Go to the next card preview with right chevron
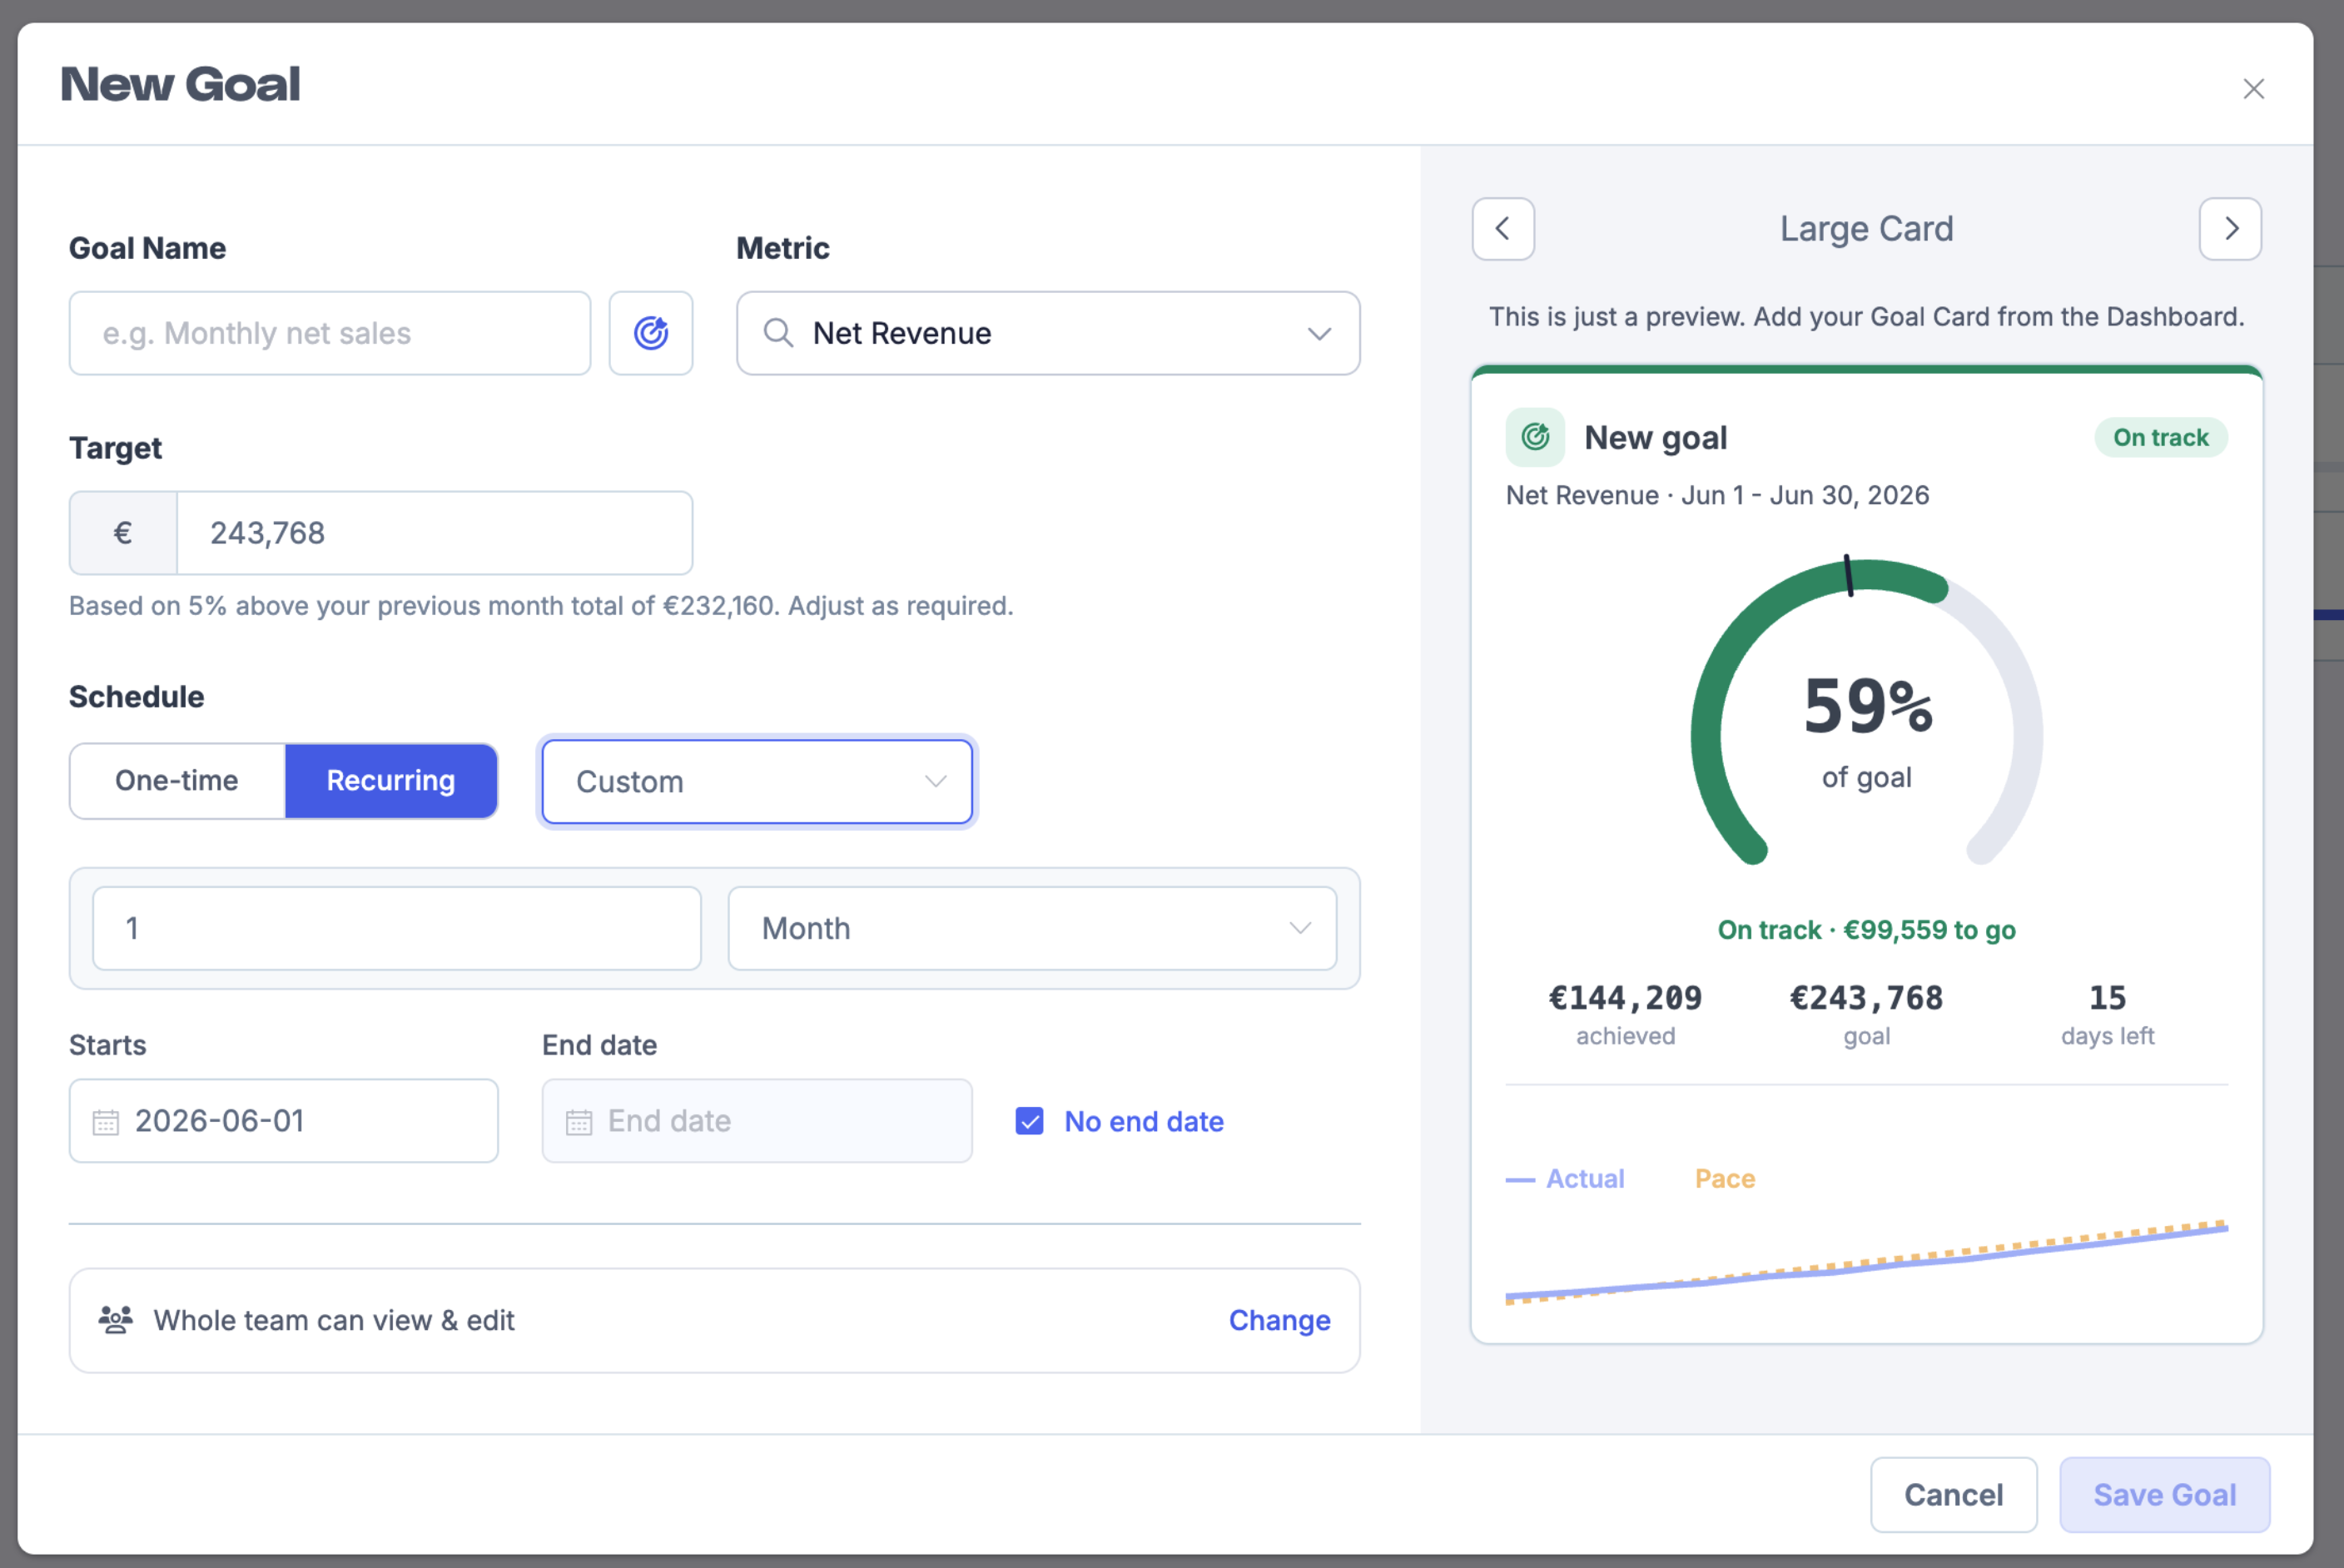Viewport: 2344px width, 1568px height. [2230, 229]
